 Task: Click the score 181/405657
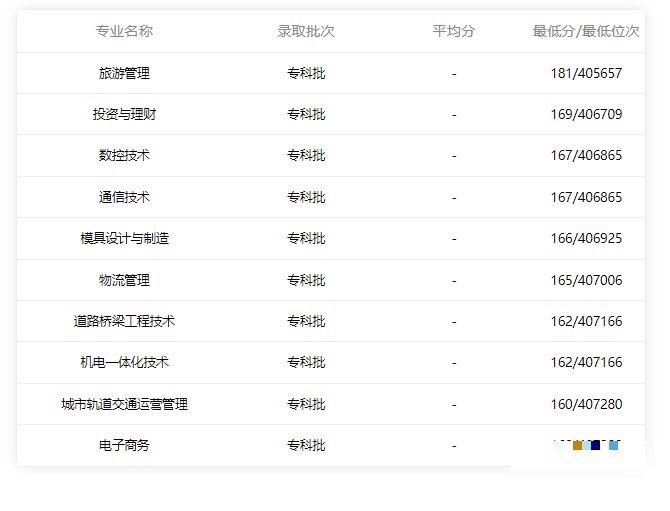coord(586,73)
